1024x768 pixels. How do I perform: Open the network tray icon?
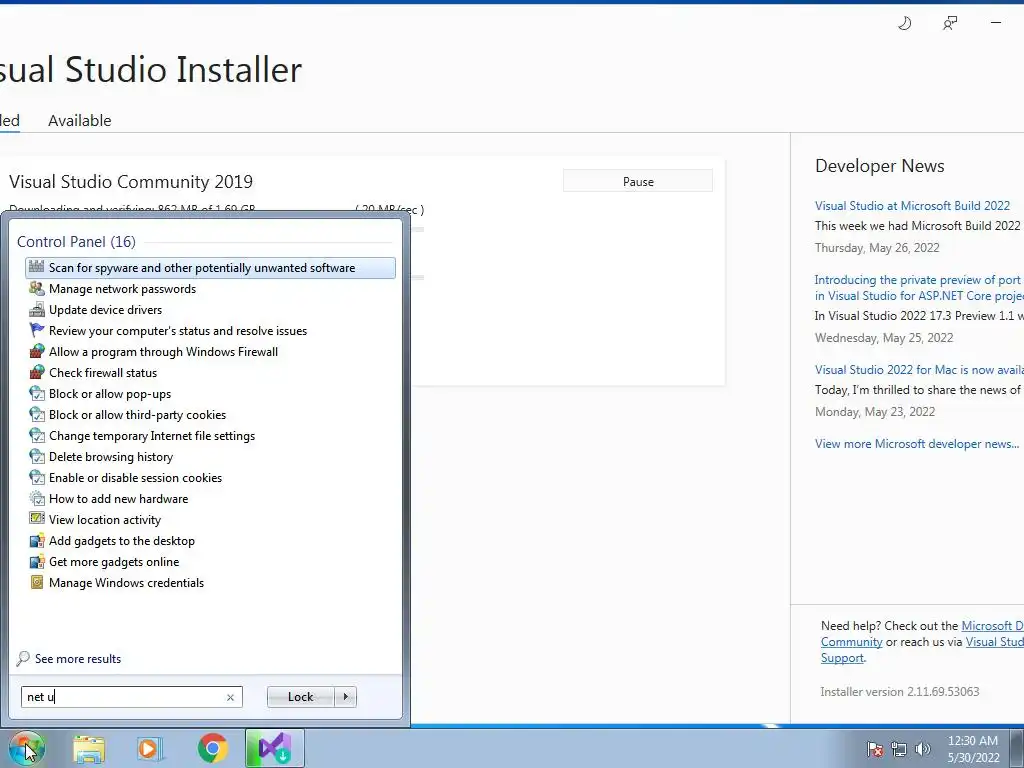pos(899,749)
